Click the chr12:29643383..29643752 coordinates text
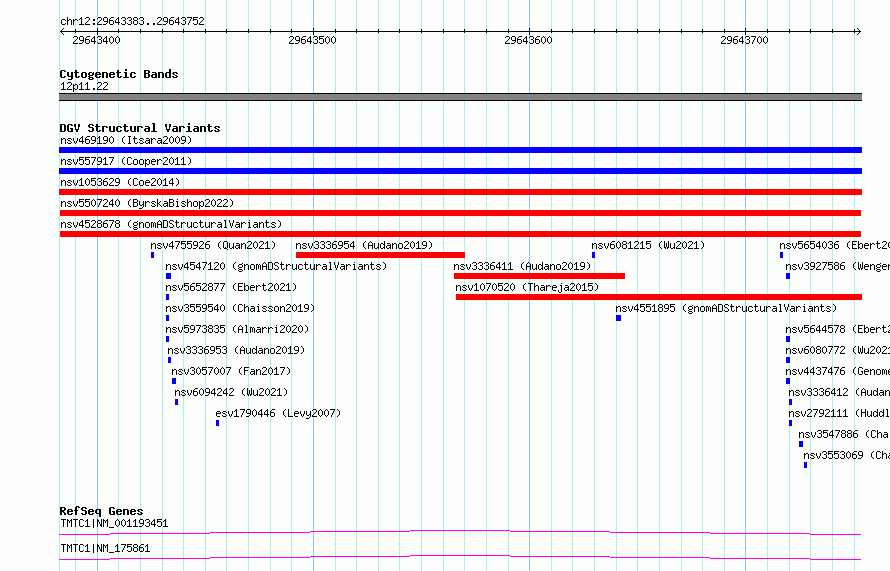The image size is (890, 571). pos(132,22)
